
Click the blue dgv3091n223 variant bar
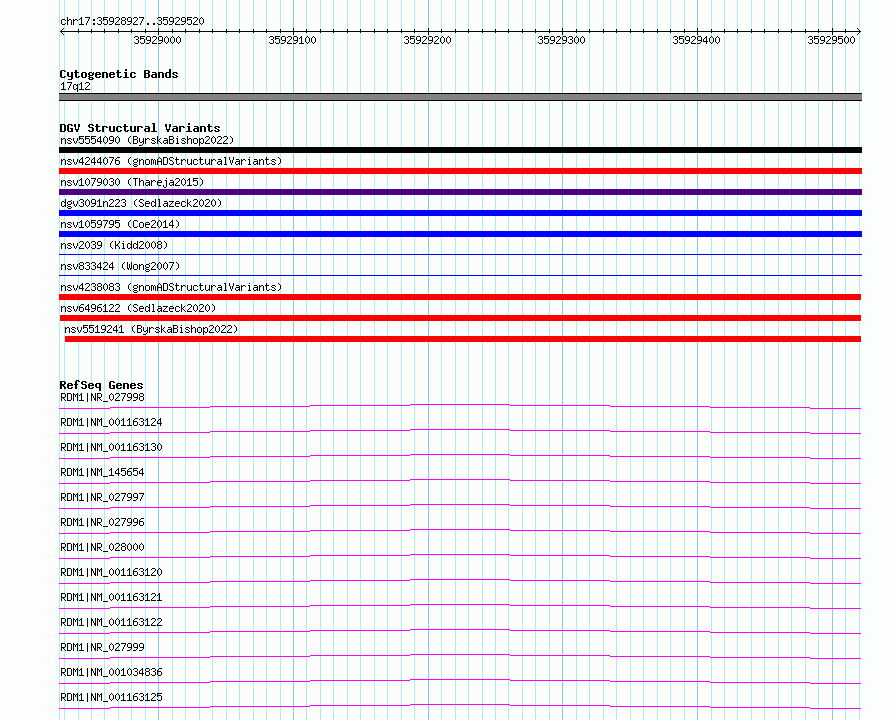click(460, 213)
